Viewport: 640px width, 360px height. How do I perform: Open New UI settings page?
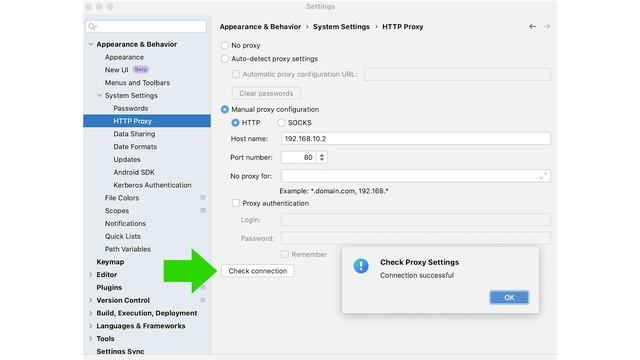click(x=116, y=70)
